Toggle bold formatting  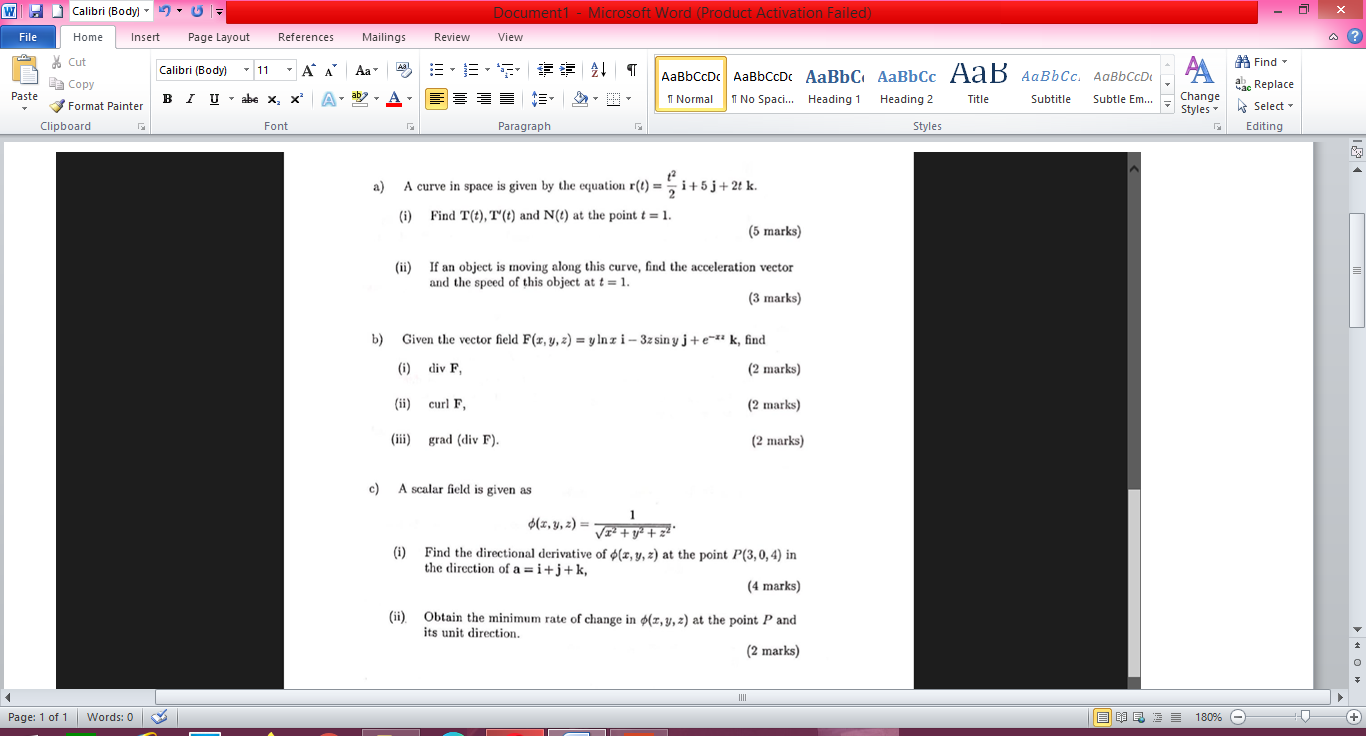point(167,99)
